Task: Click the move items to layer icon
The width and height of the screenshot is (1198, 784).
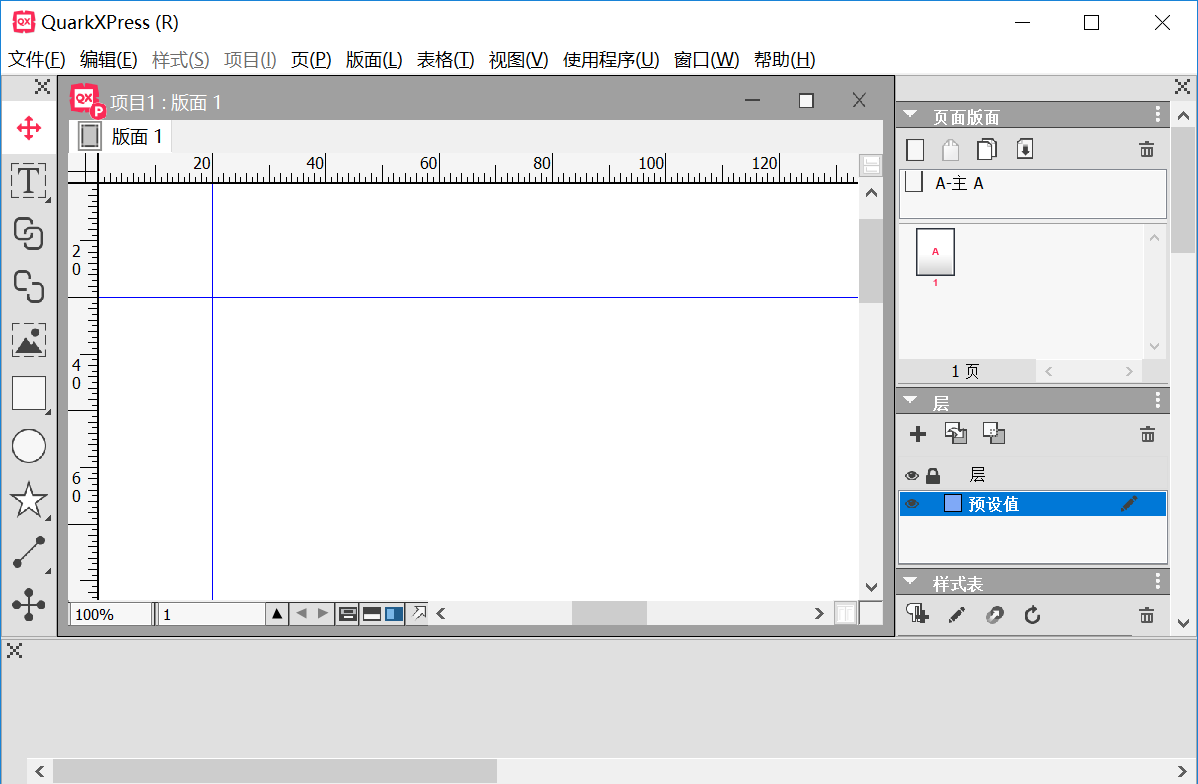Action: click(956, 433)
